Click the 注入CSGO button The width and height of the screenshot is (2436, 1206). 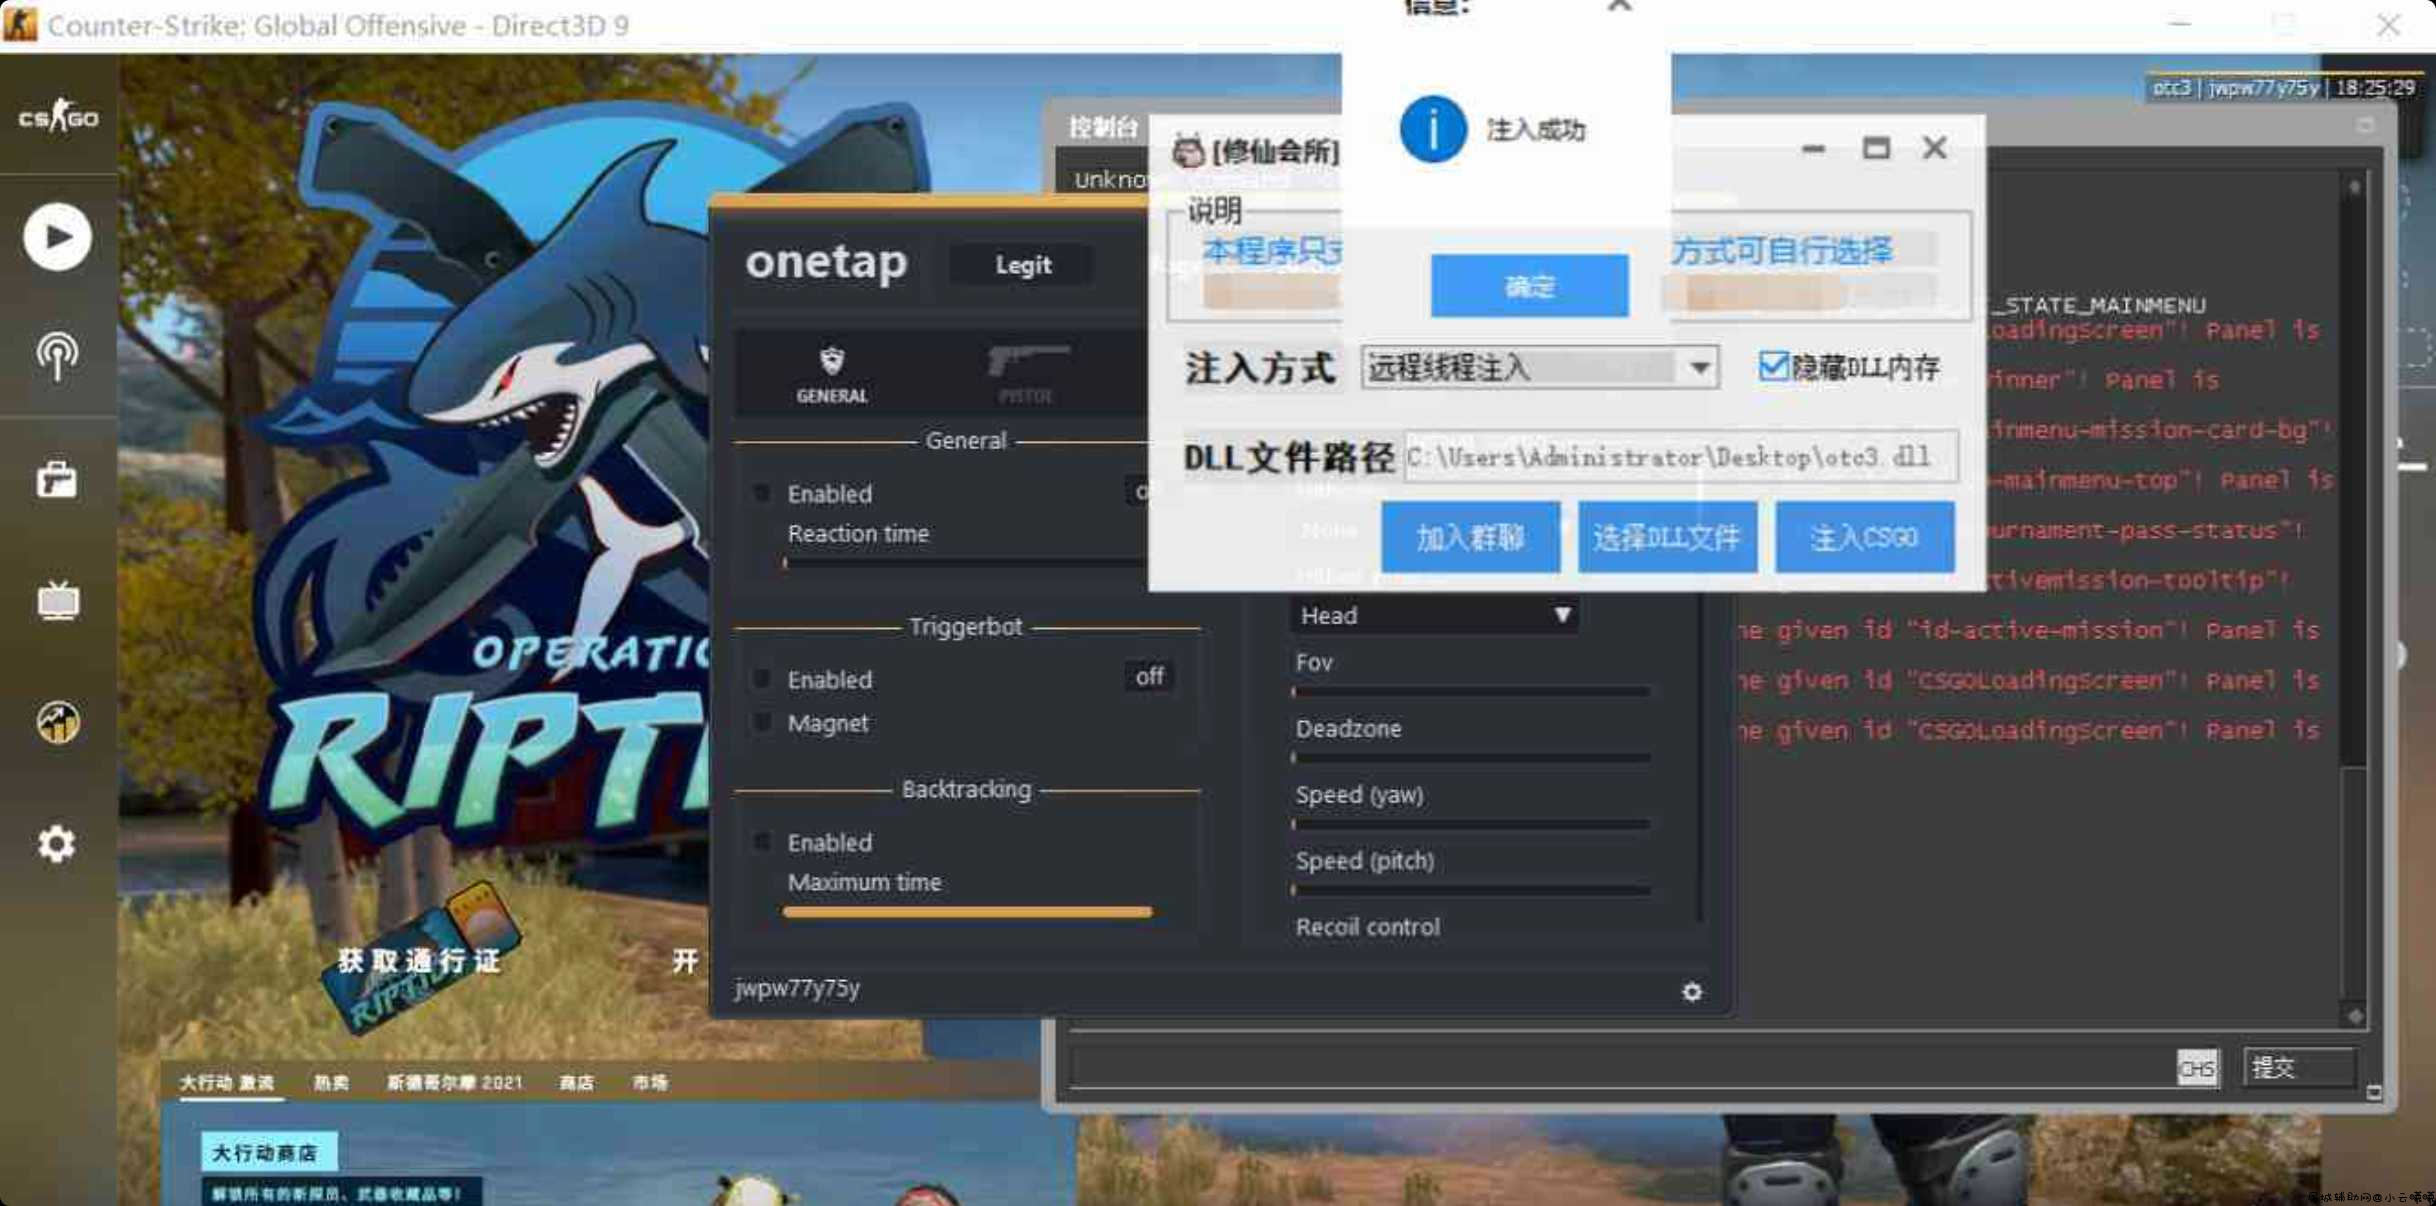[1864, 537]
